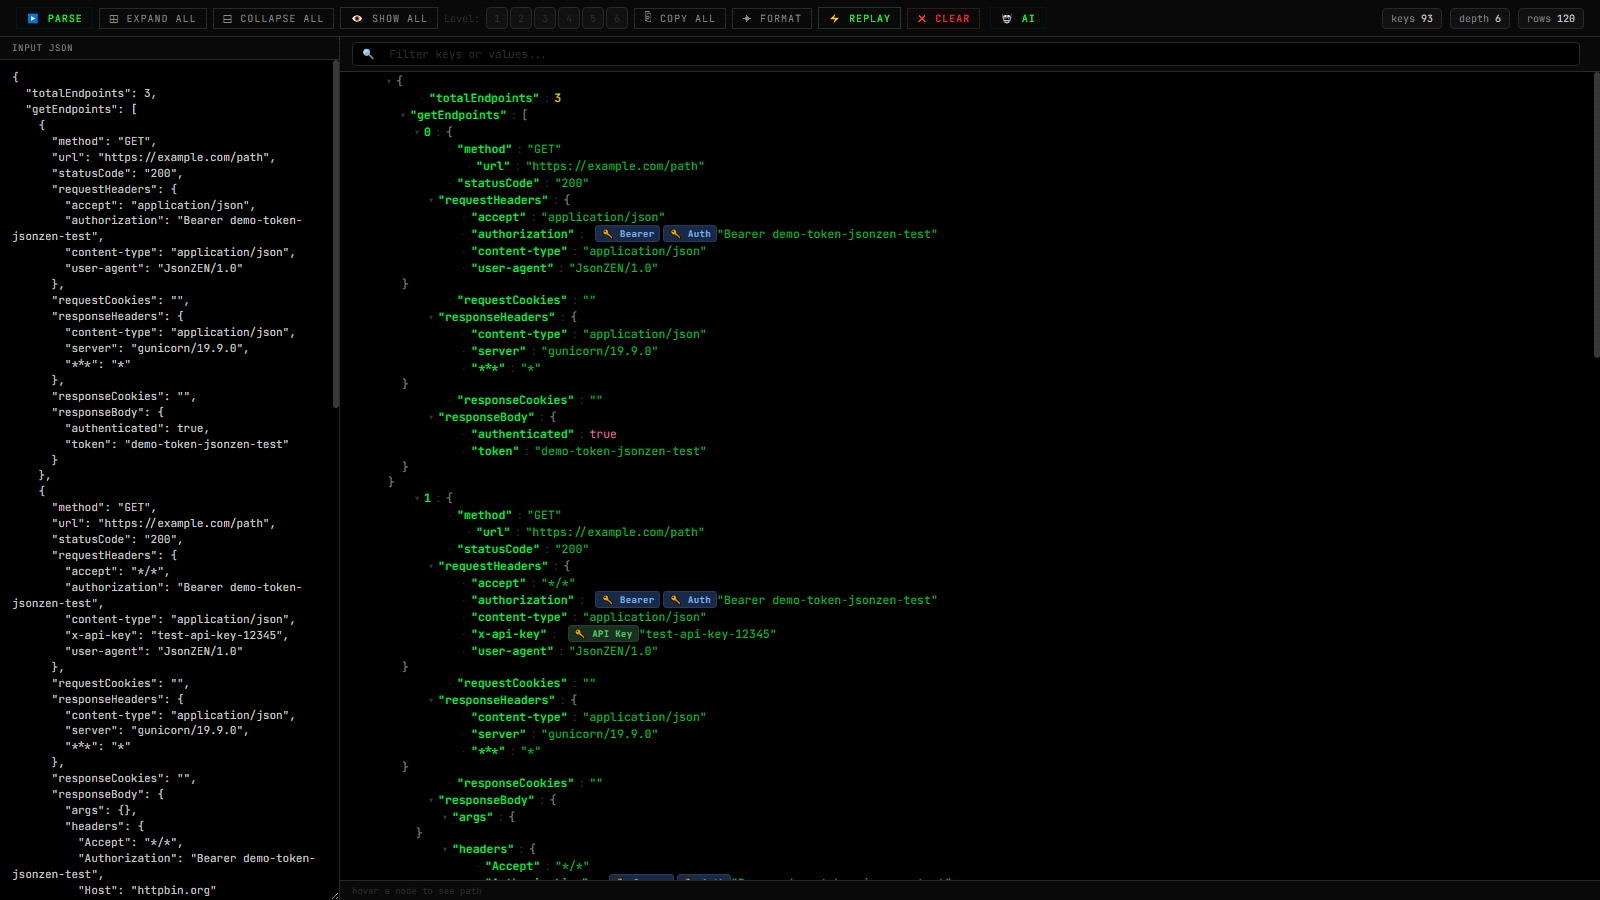1600x900 pixels.
Task: Set tree depth to level 6
Action: [x=617, y=18]
